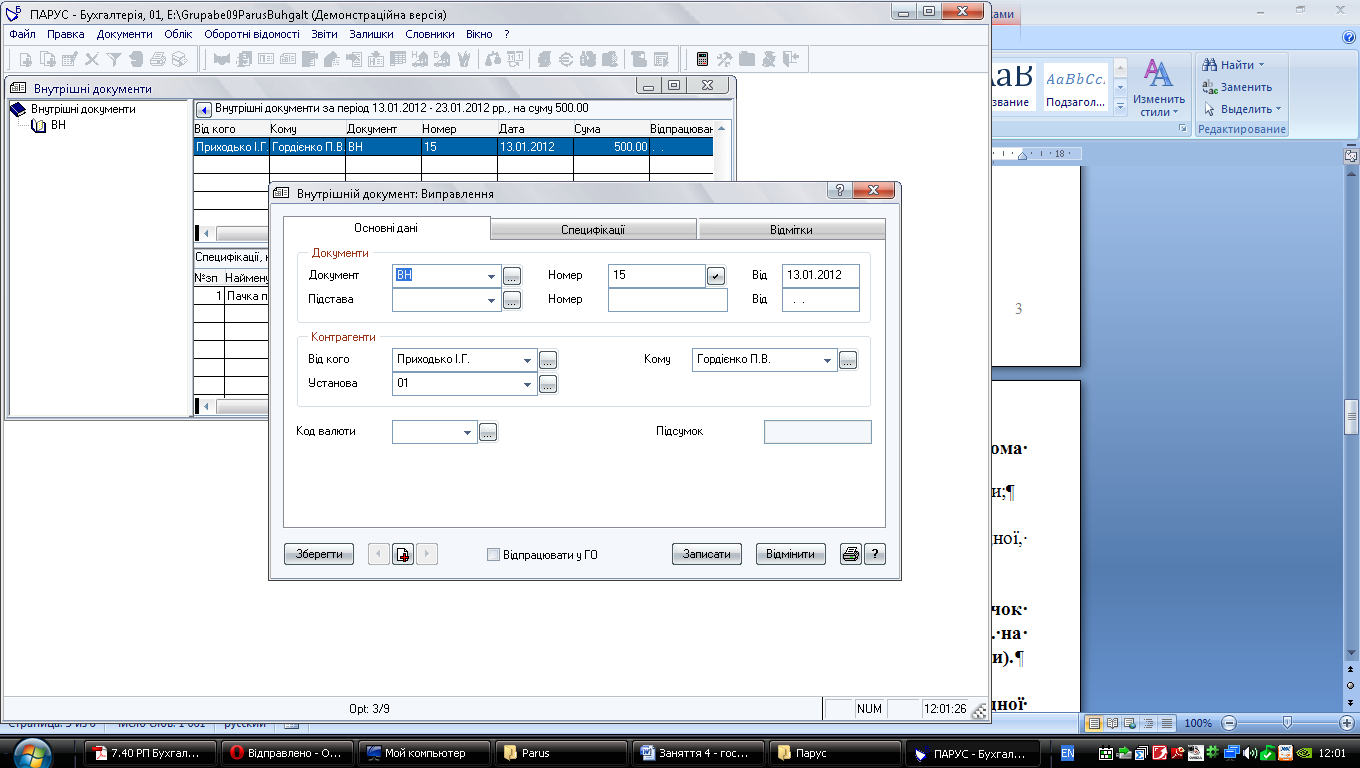Click the Word zoom out minus button
This screenshot has height=768, width=1360.
pyautogui.click(x=1229, y=723)
